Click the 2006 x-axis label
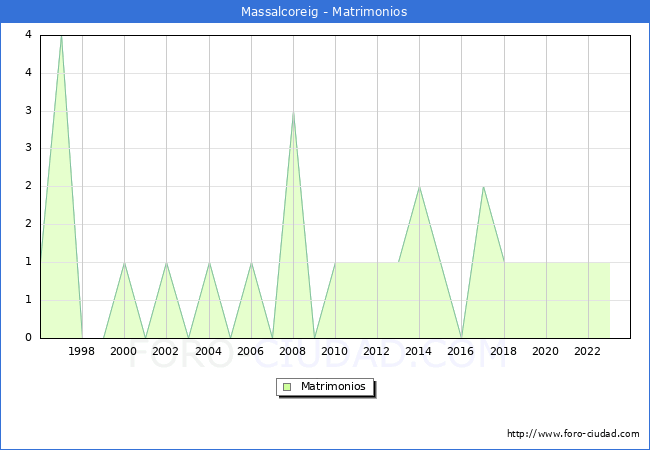 [250, 351]
